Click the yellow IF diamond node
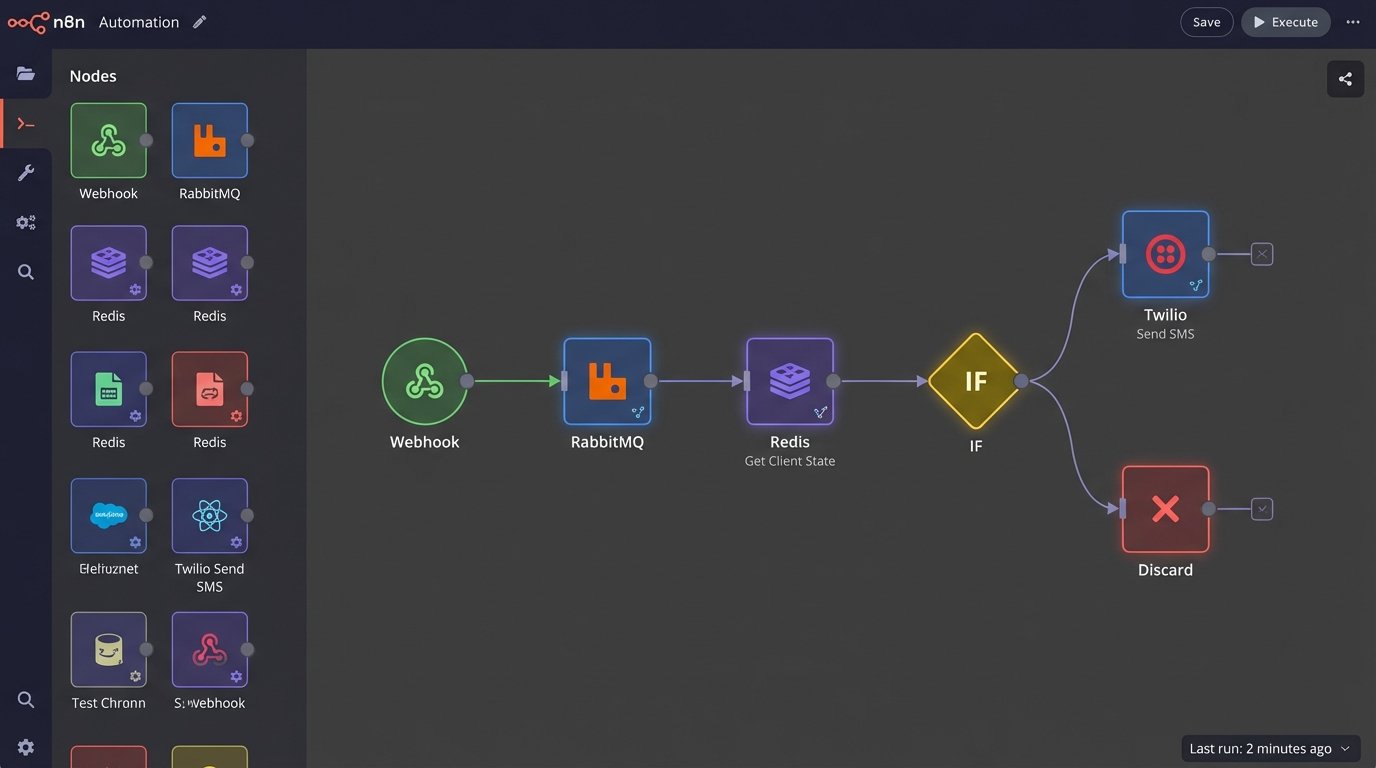Viewport: 1376px width, 768px height. coord(975,381)
